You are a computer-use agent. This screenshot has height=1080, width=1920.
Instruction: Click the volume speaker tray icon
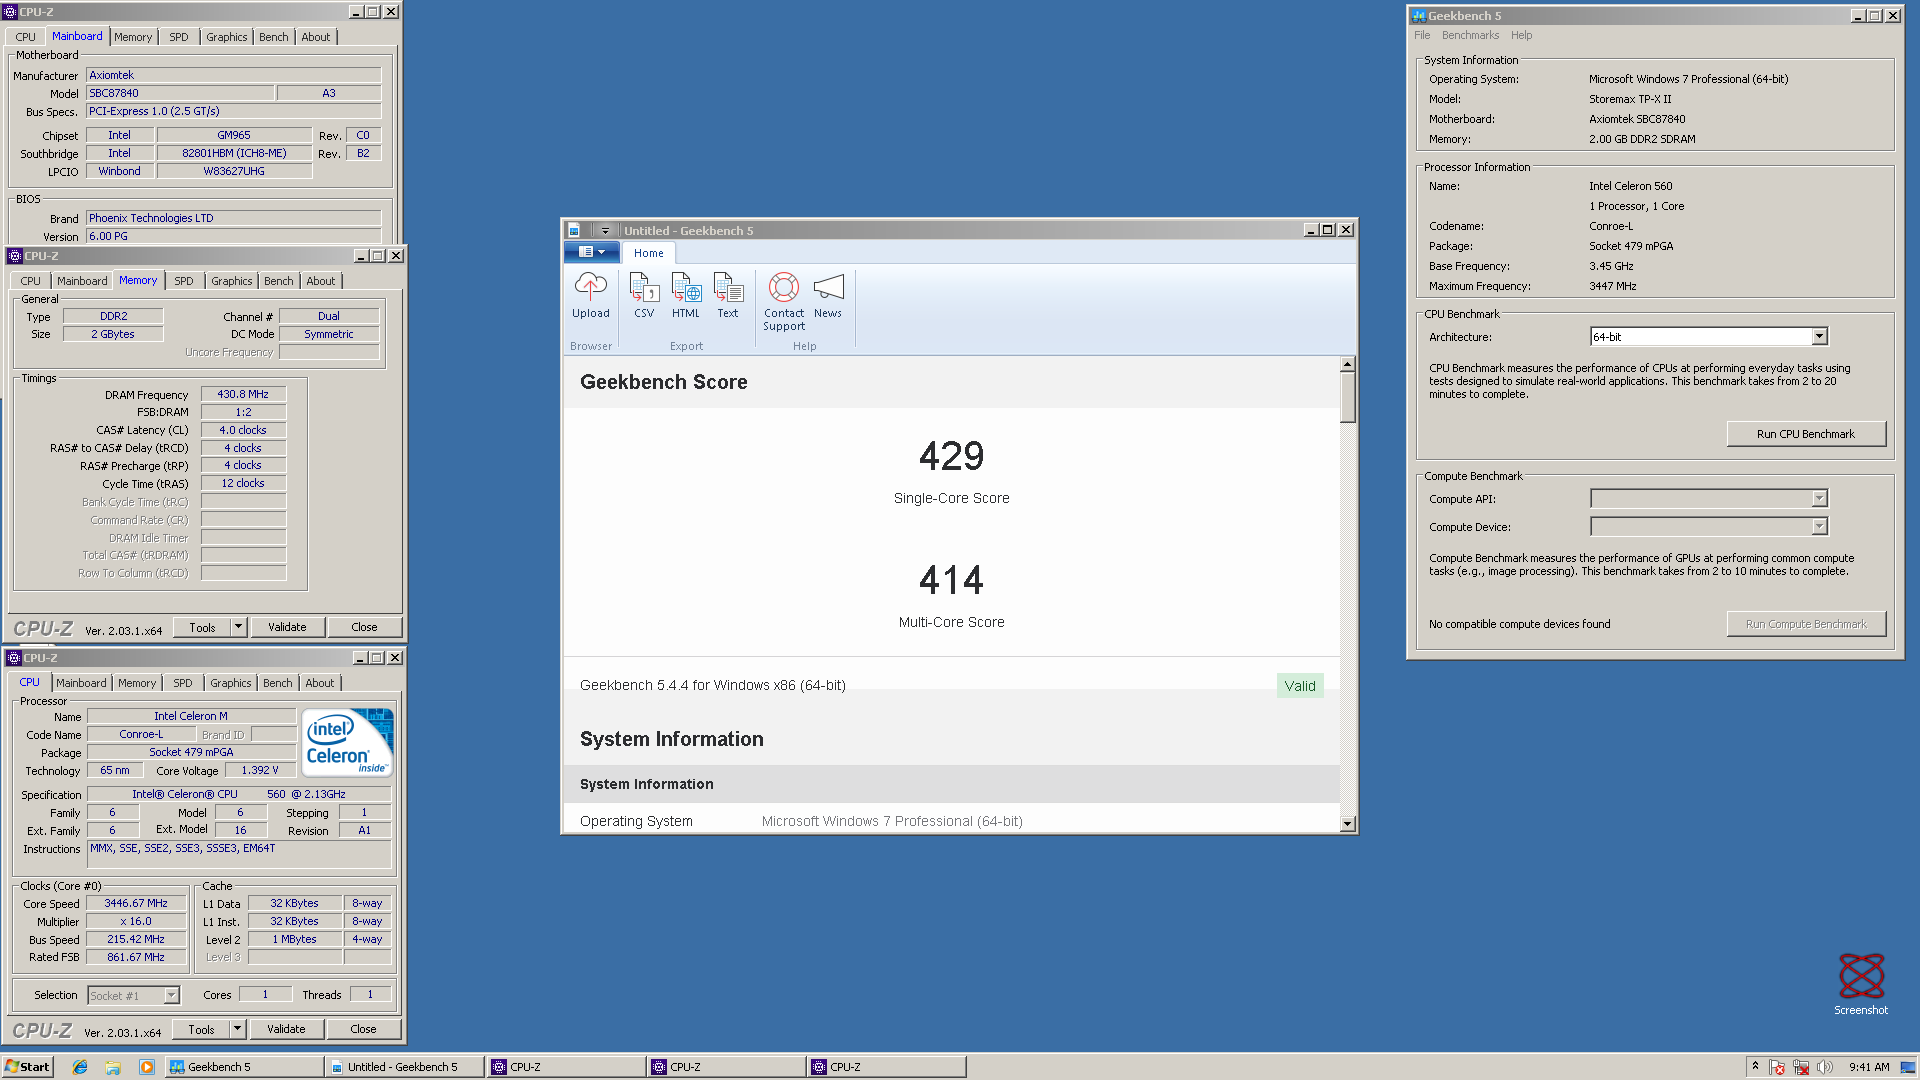tap(1825, 1067)
